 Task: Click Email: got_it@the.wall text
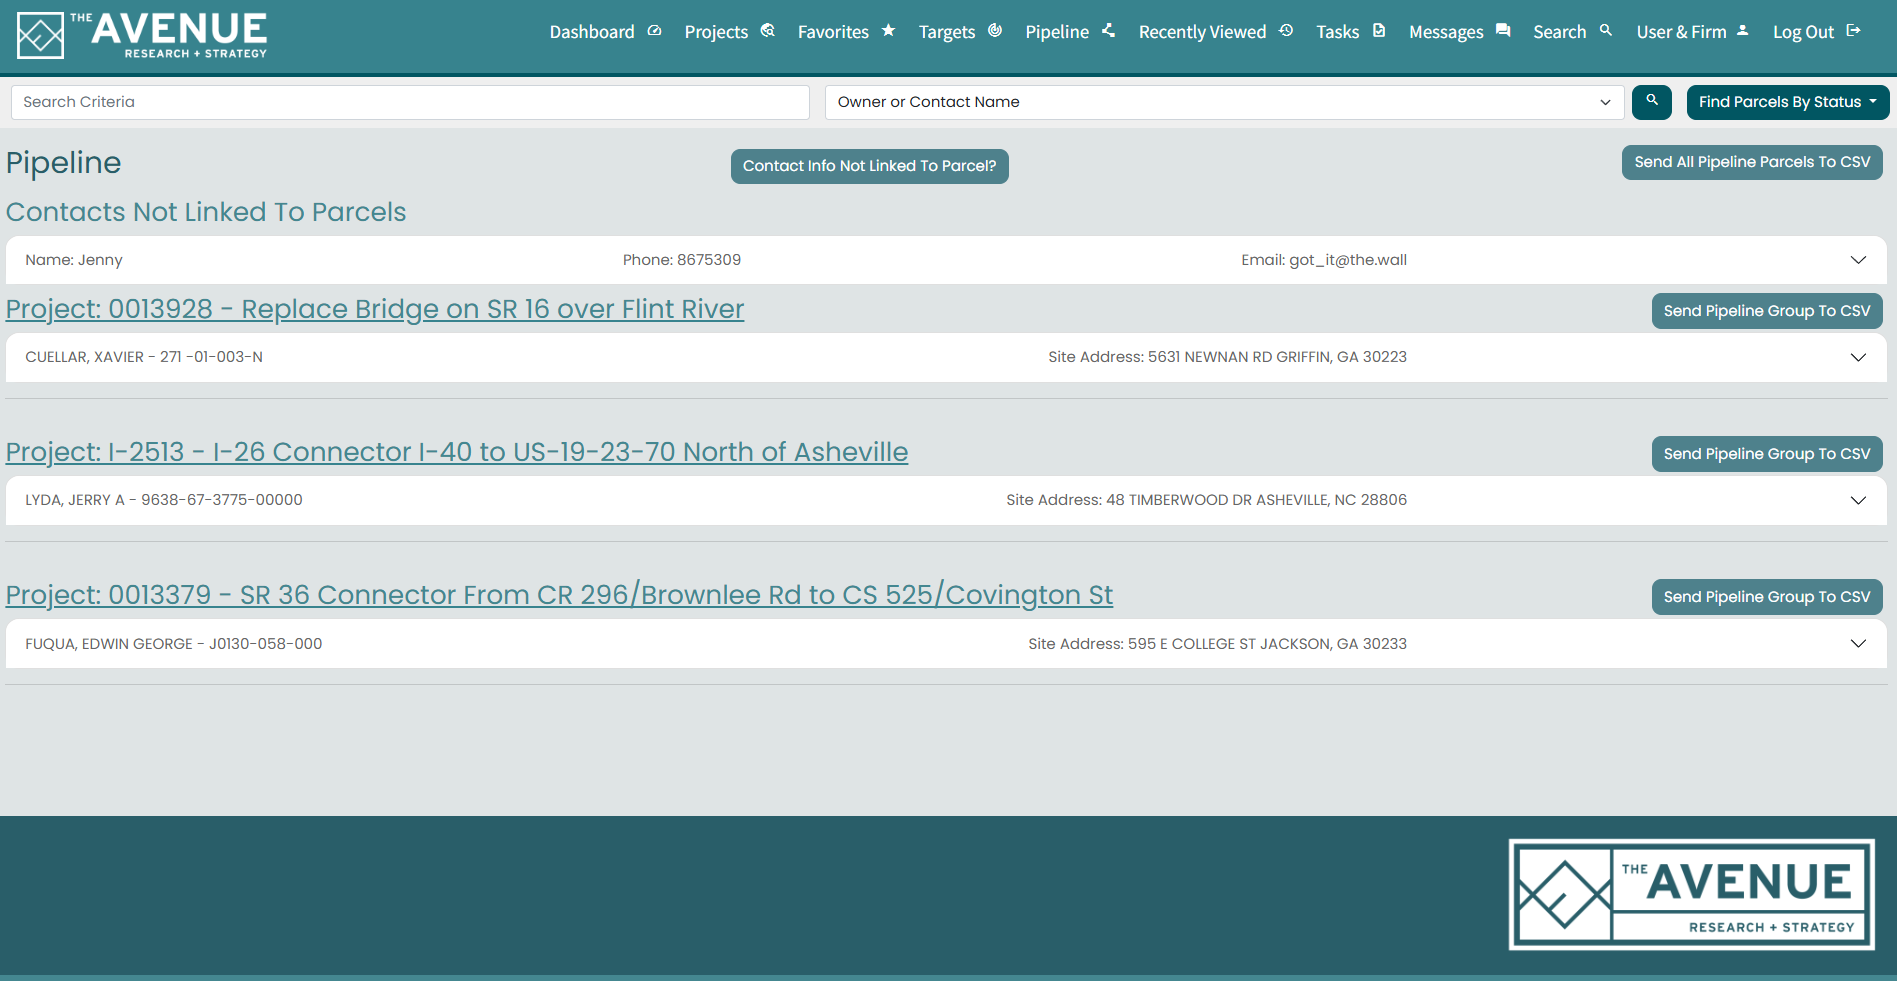coord(1324,260)
